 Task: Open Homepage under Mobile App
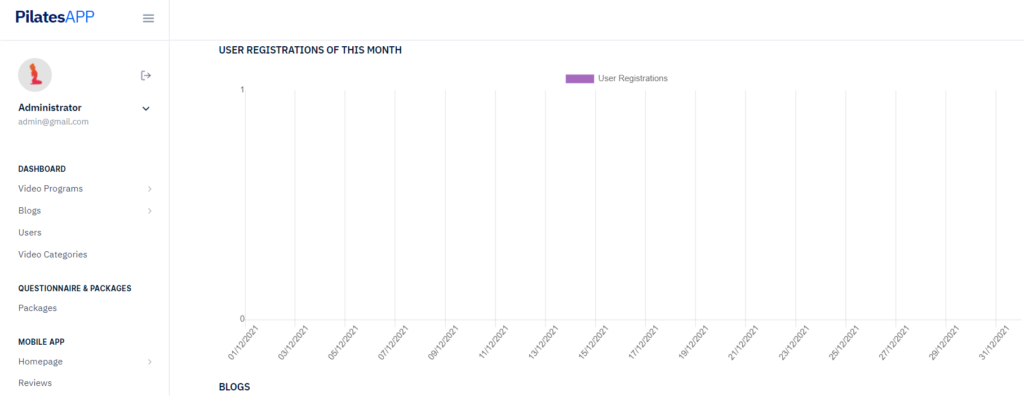(x=40, y=361)
